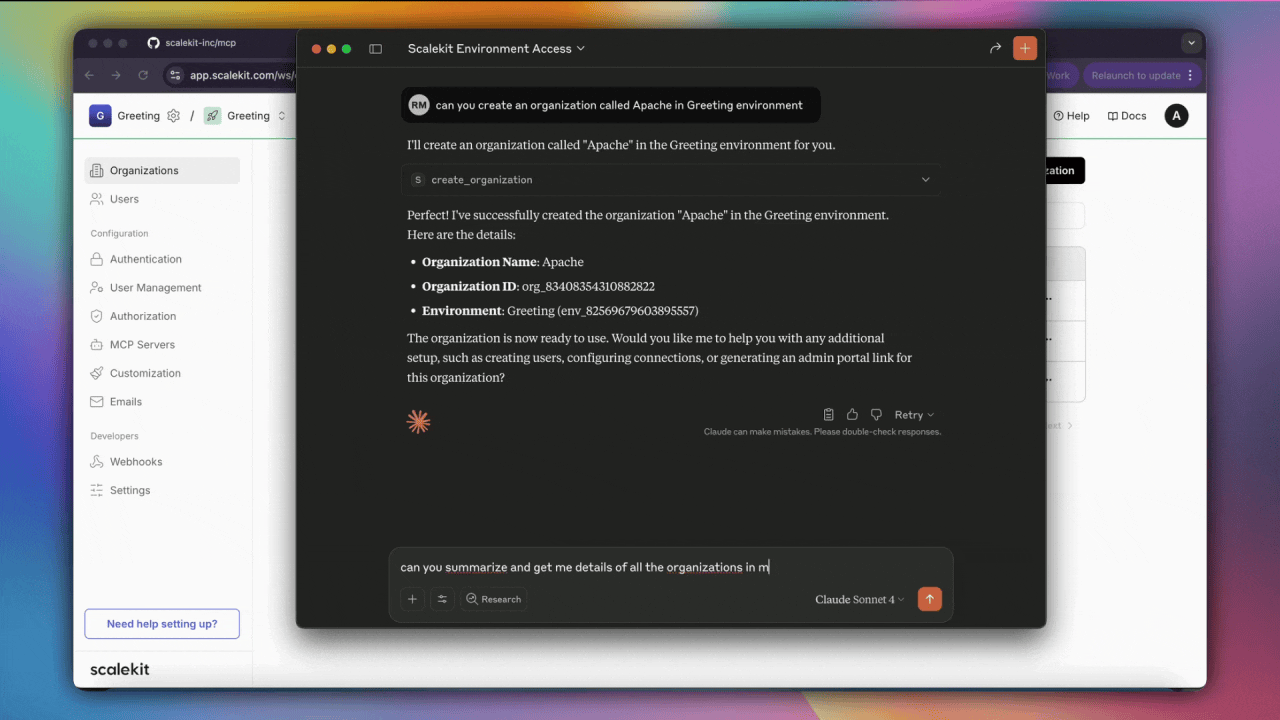This screenshot has height=720, width=1280.
Task: Select the scalekit-inc/mcp browser tab
Action: pos(192,43)
